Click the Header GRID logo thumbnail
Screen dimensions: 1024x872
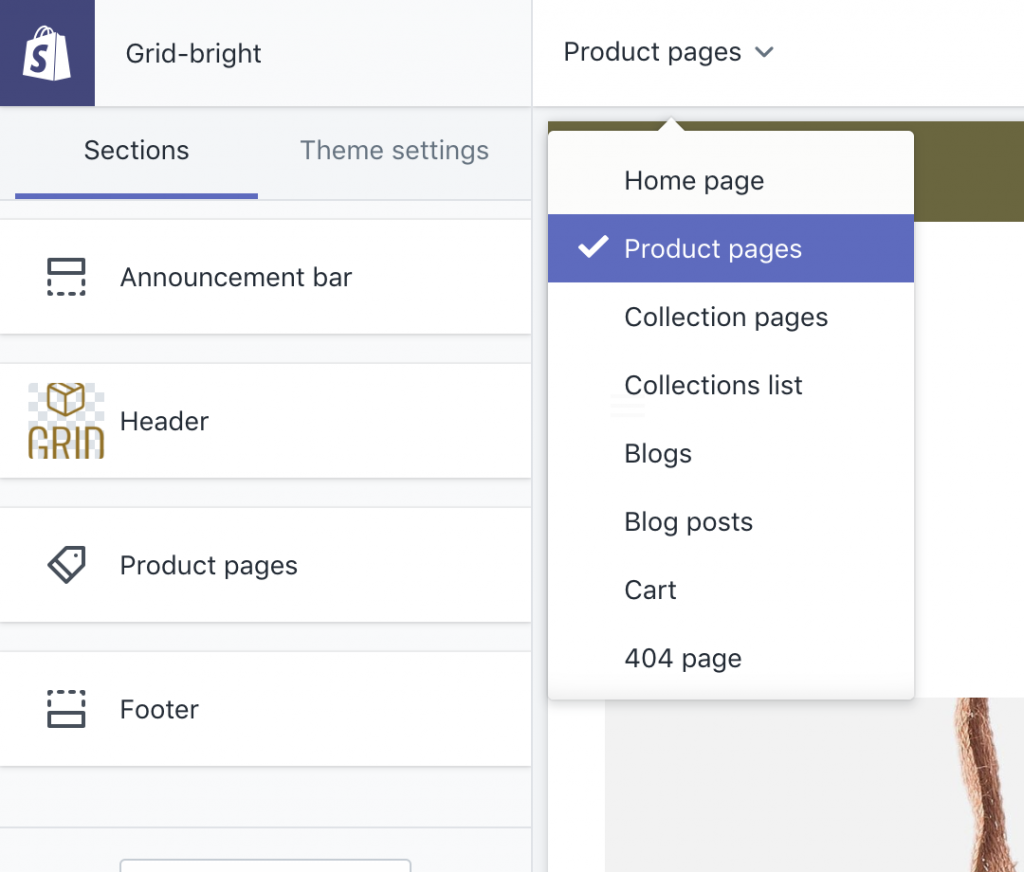pyautogui.click(x=66, y=421)
